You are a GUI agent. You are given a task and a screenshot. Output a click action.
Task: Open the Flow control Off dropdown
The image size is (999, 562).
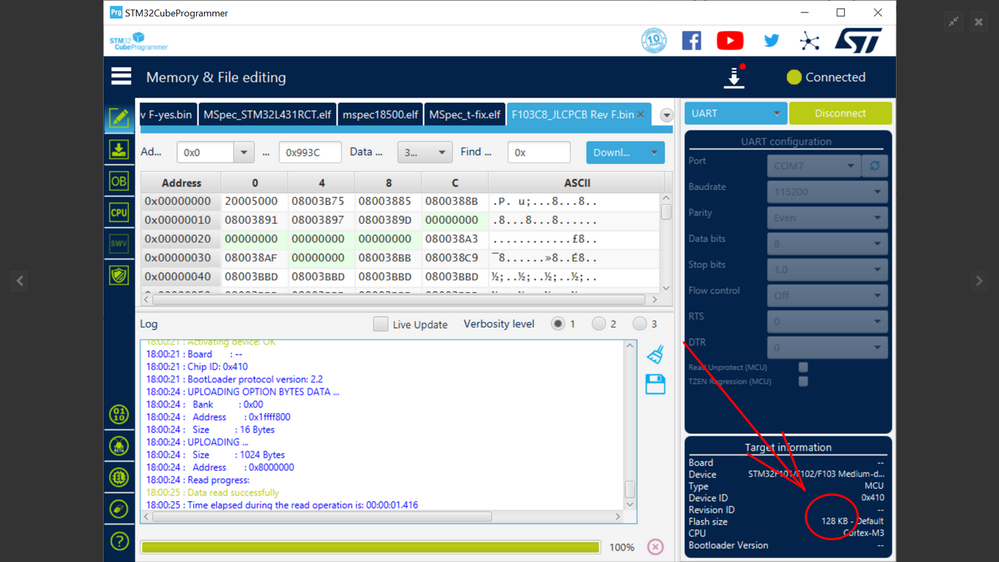827,296
